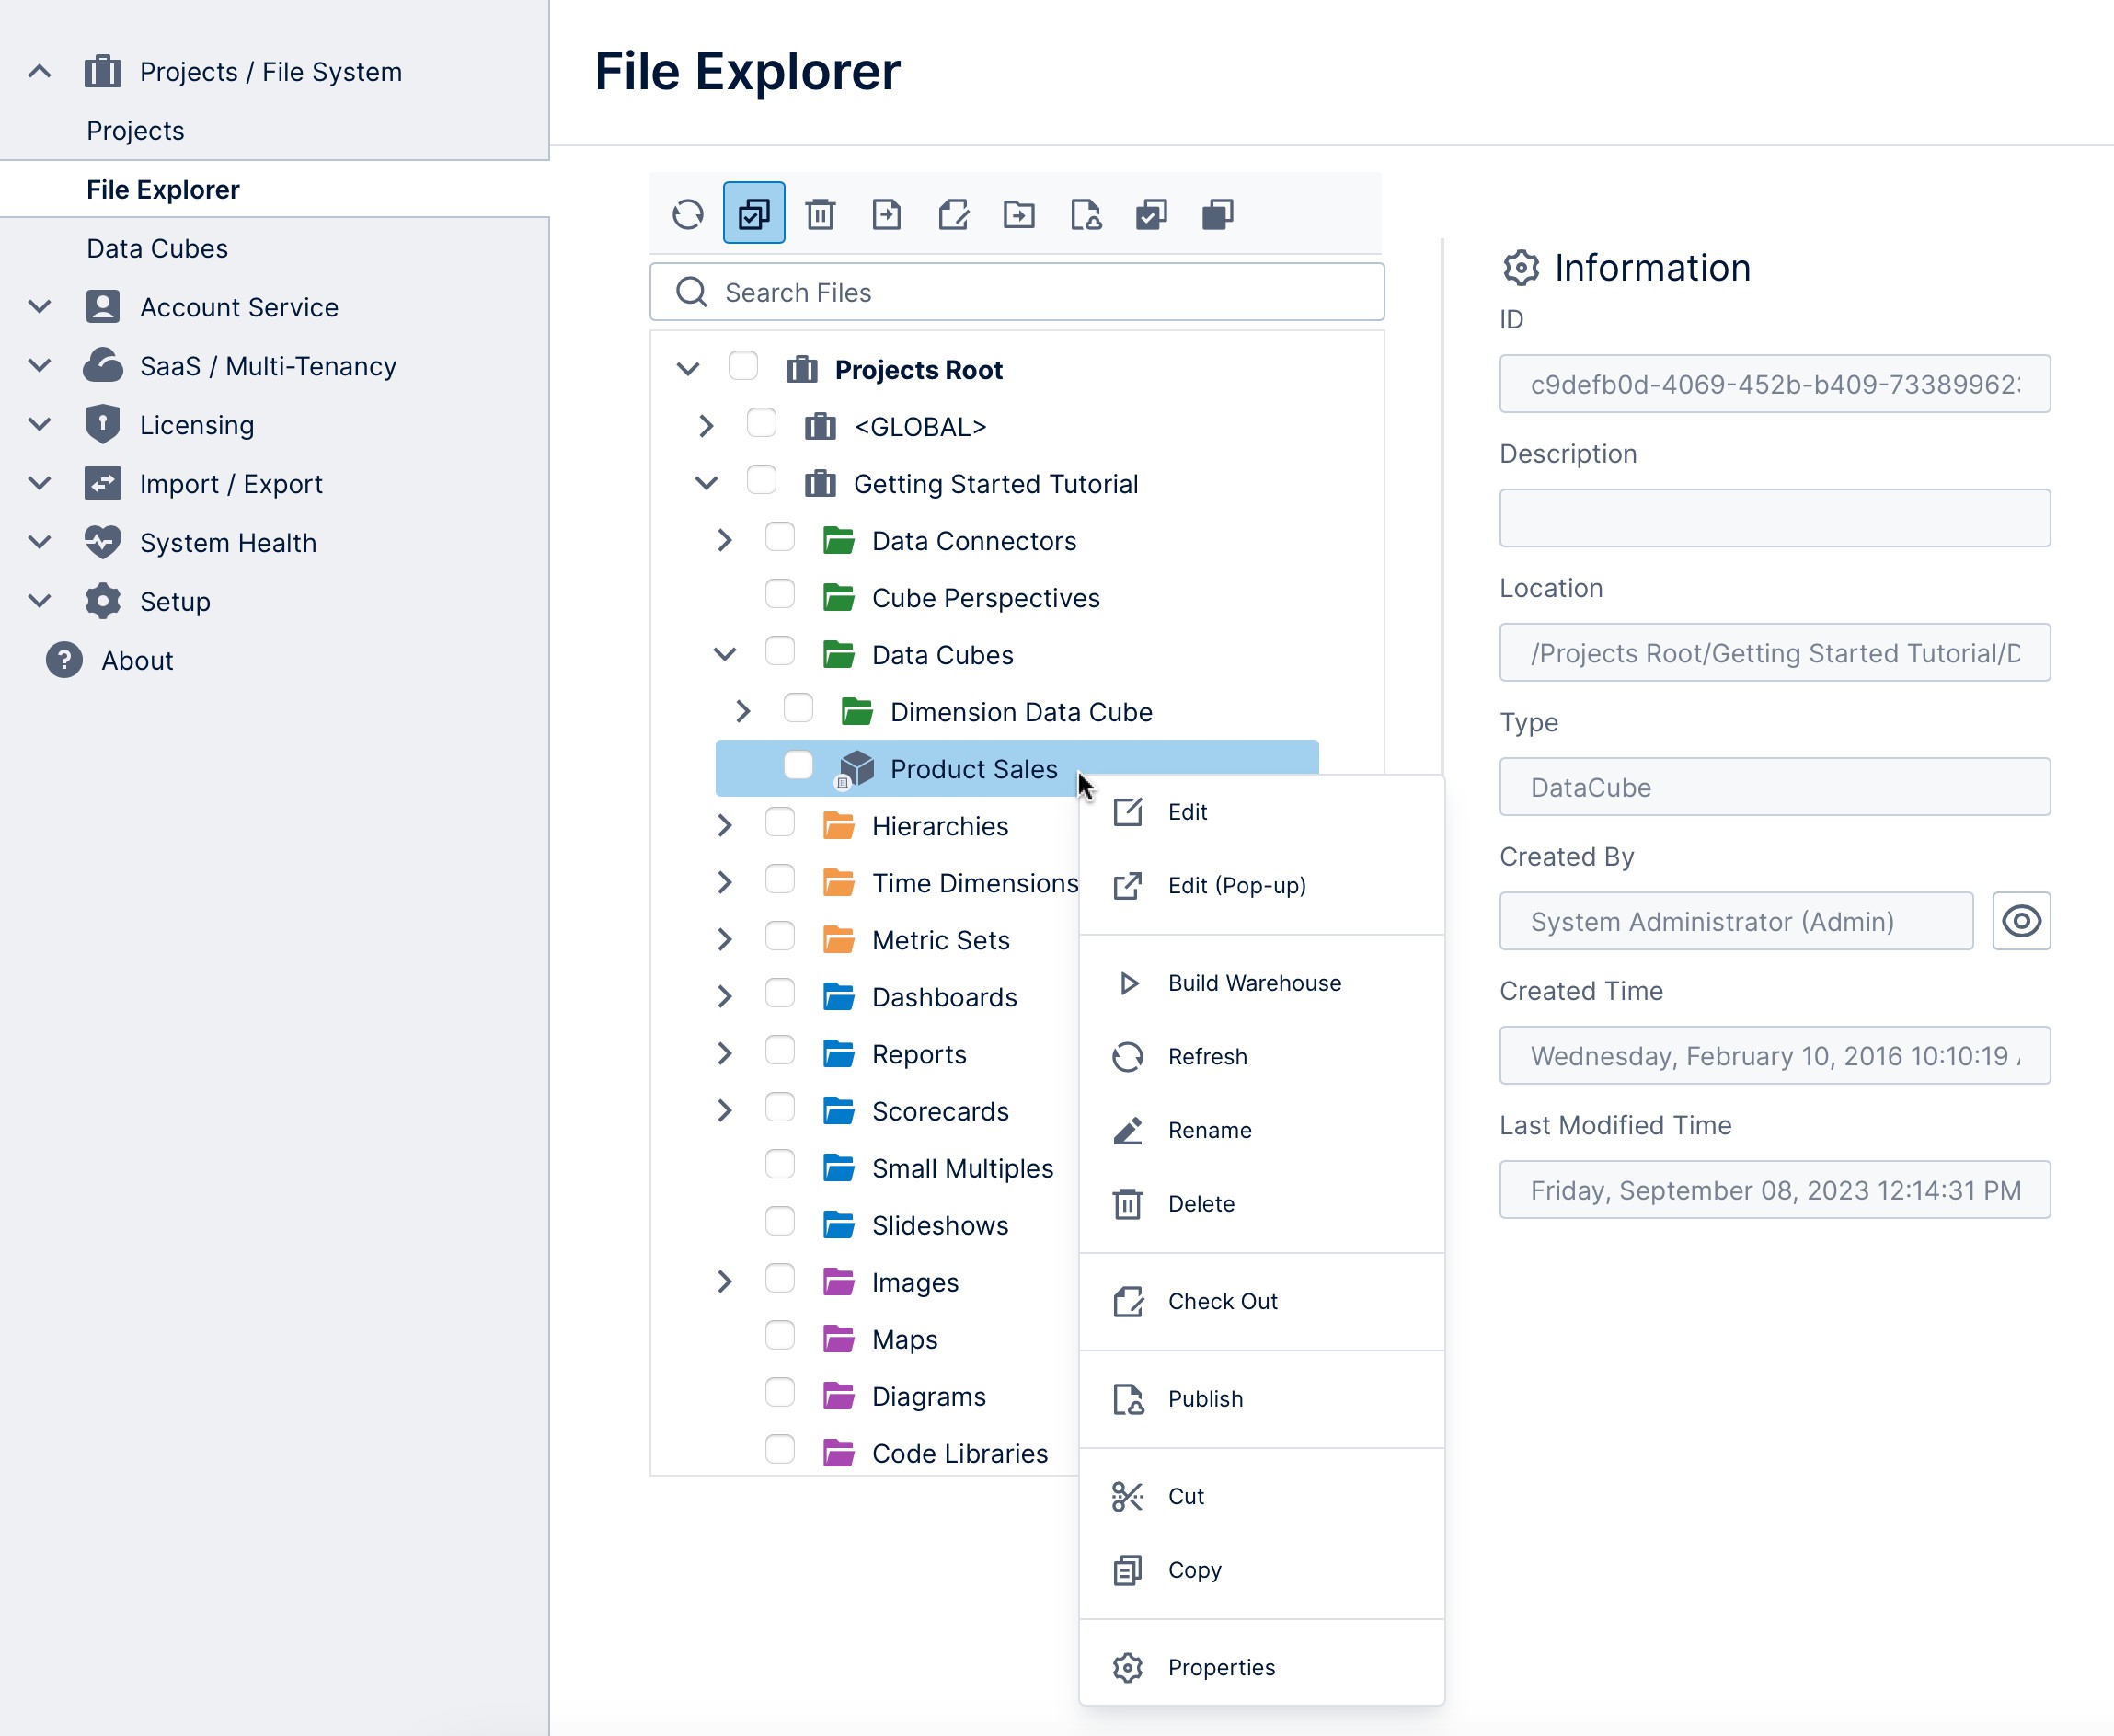Enable the Projects Root checkbox
The image size is (2114, 1736).
coord(742,366)
